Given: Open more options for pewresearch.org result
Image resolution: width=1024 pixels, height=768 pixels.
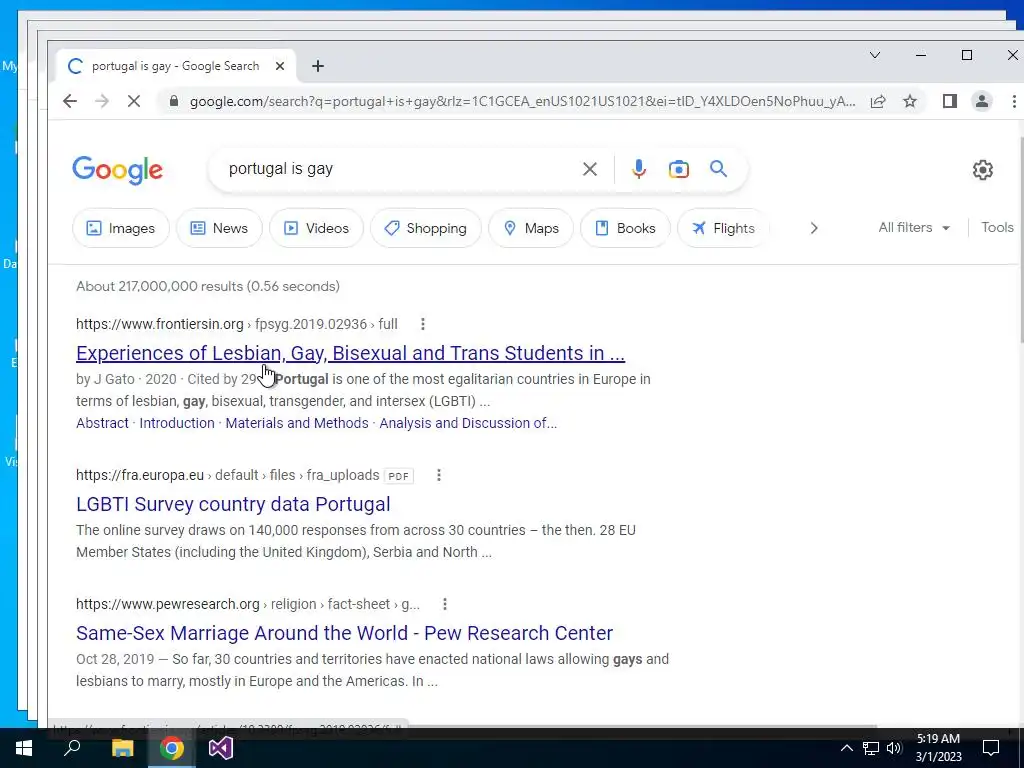Looking at the screenshot, I should pyautogui.click(x=445, y=604).
